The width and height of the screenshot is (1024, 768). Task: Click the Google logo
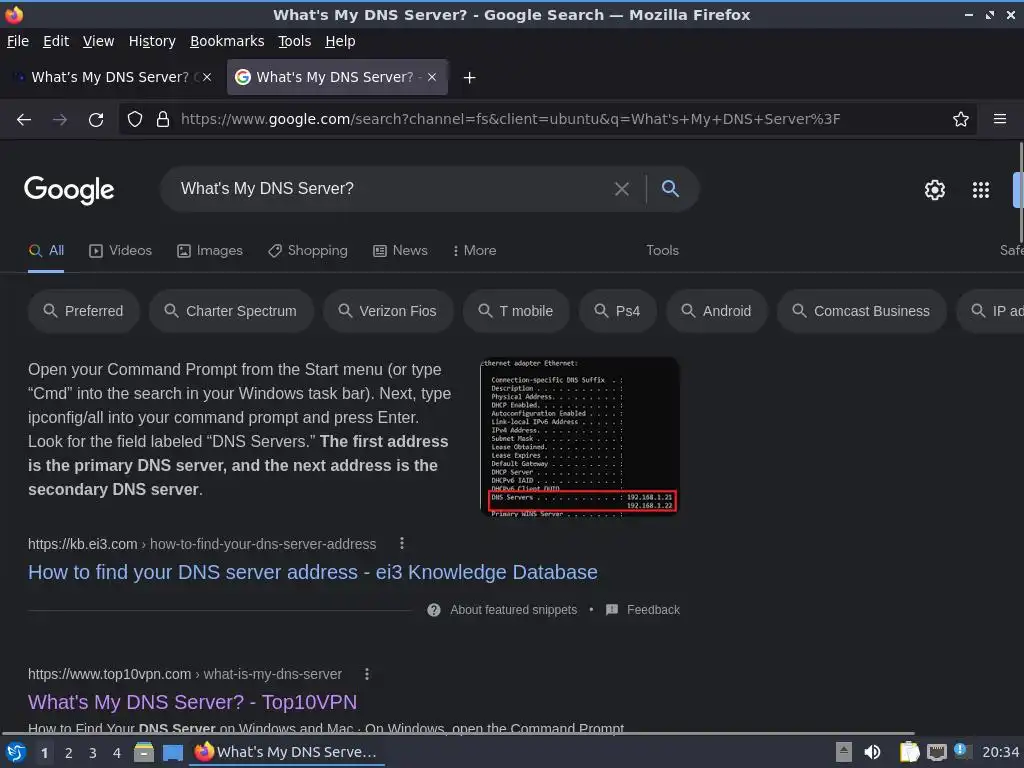[69, 190]
